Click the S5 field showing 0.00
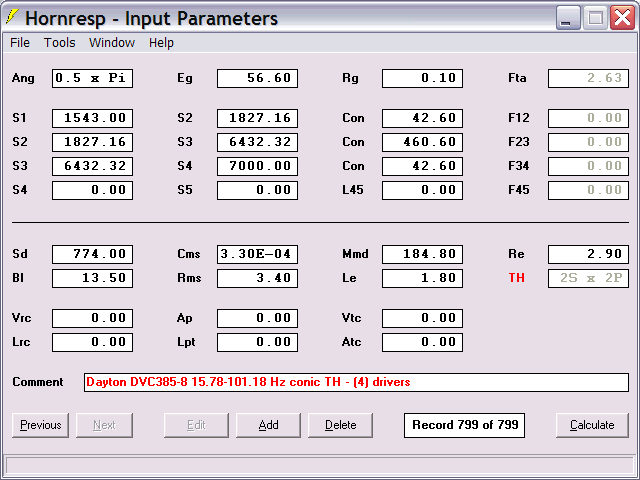640x480 pixels. 258,190
